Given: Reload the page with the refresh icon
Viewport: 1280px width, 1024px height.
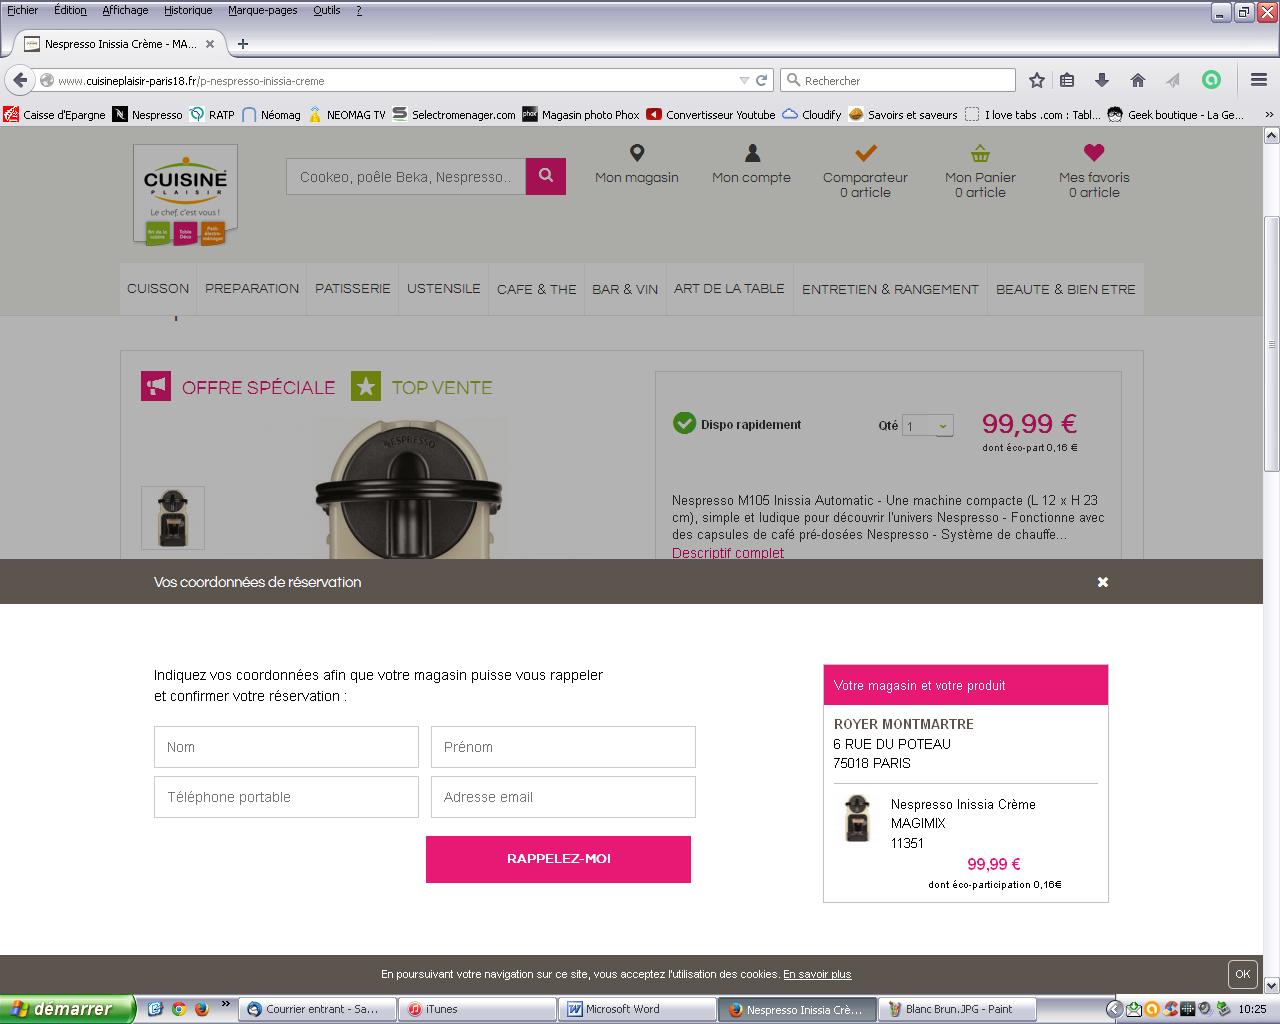Looking at the screenshot, I should click(761, 80).
